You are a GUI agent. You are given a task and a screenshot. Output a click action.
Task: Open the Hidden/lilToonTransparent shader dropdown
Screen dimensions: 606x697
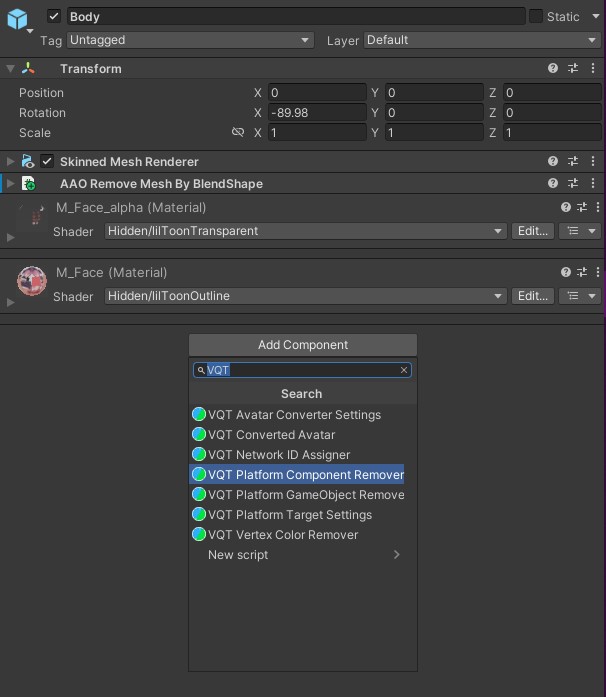[305, 231]
